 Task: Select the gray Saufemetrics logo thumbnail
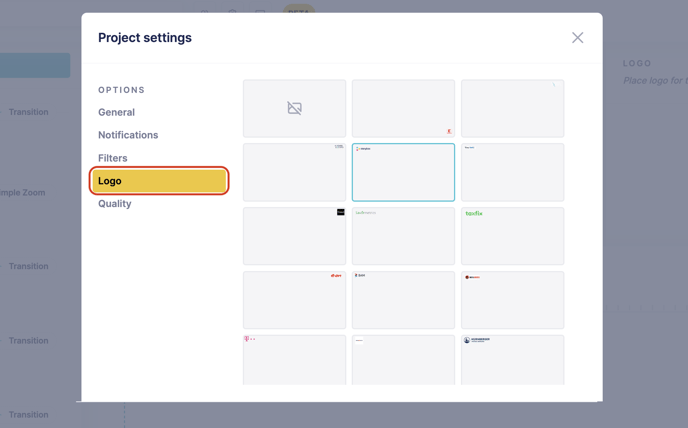pyautogui.click(x=403, y=236)
